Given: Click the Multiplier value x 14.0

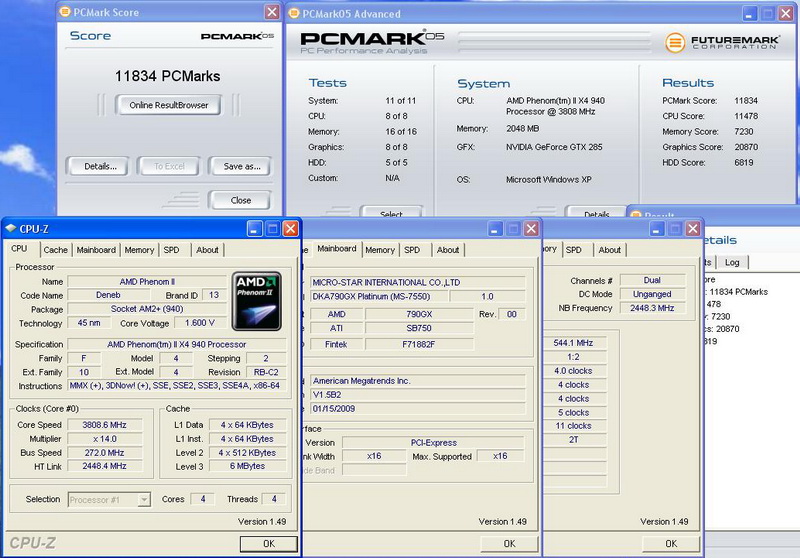Looking at the screenshot, I should (105, 439).
